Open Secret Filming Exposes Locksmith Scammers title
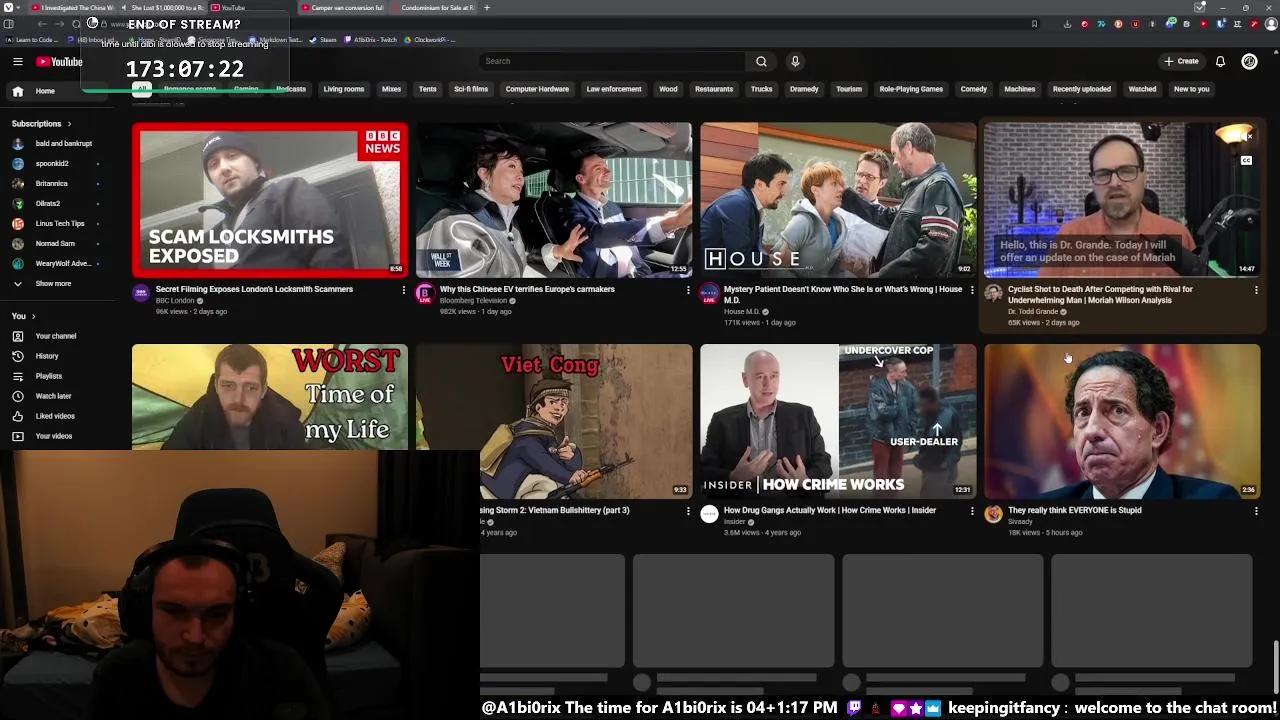This screenshot has width=1280, height=720. (254, 289)
